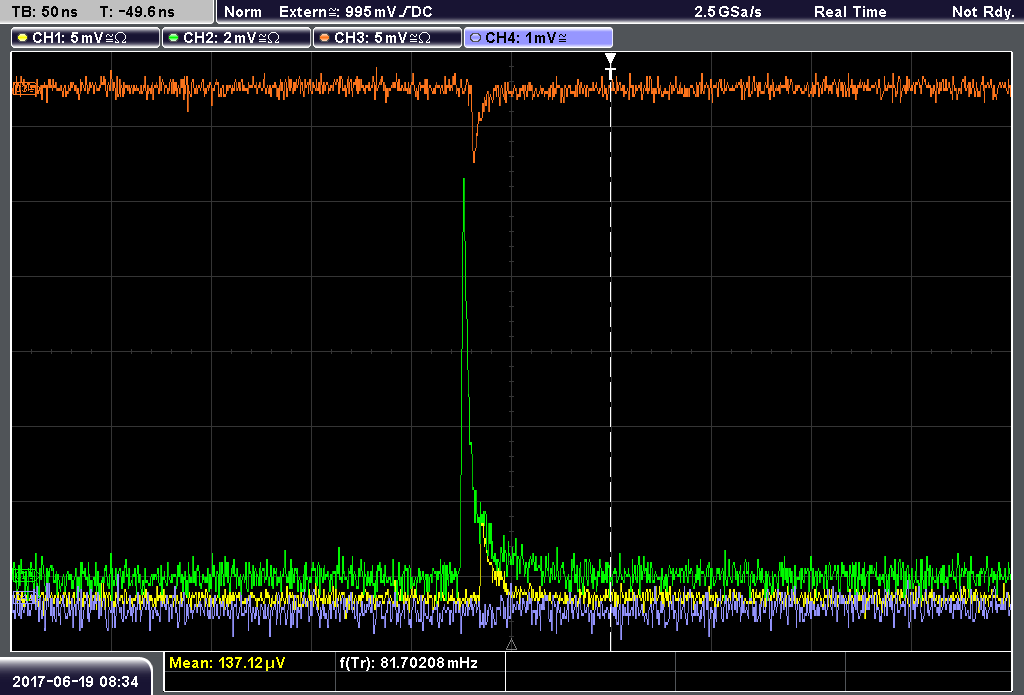Click the Extern 995 mV trigger level readout
The width and height of the screenshot is (1024, 695).
(x=355, y=12)
